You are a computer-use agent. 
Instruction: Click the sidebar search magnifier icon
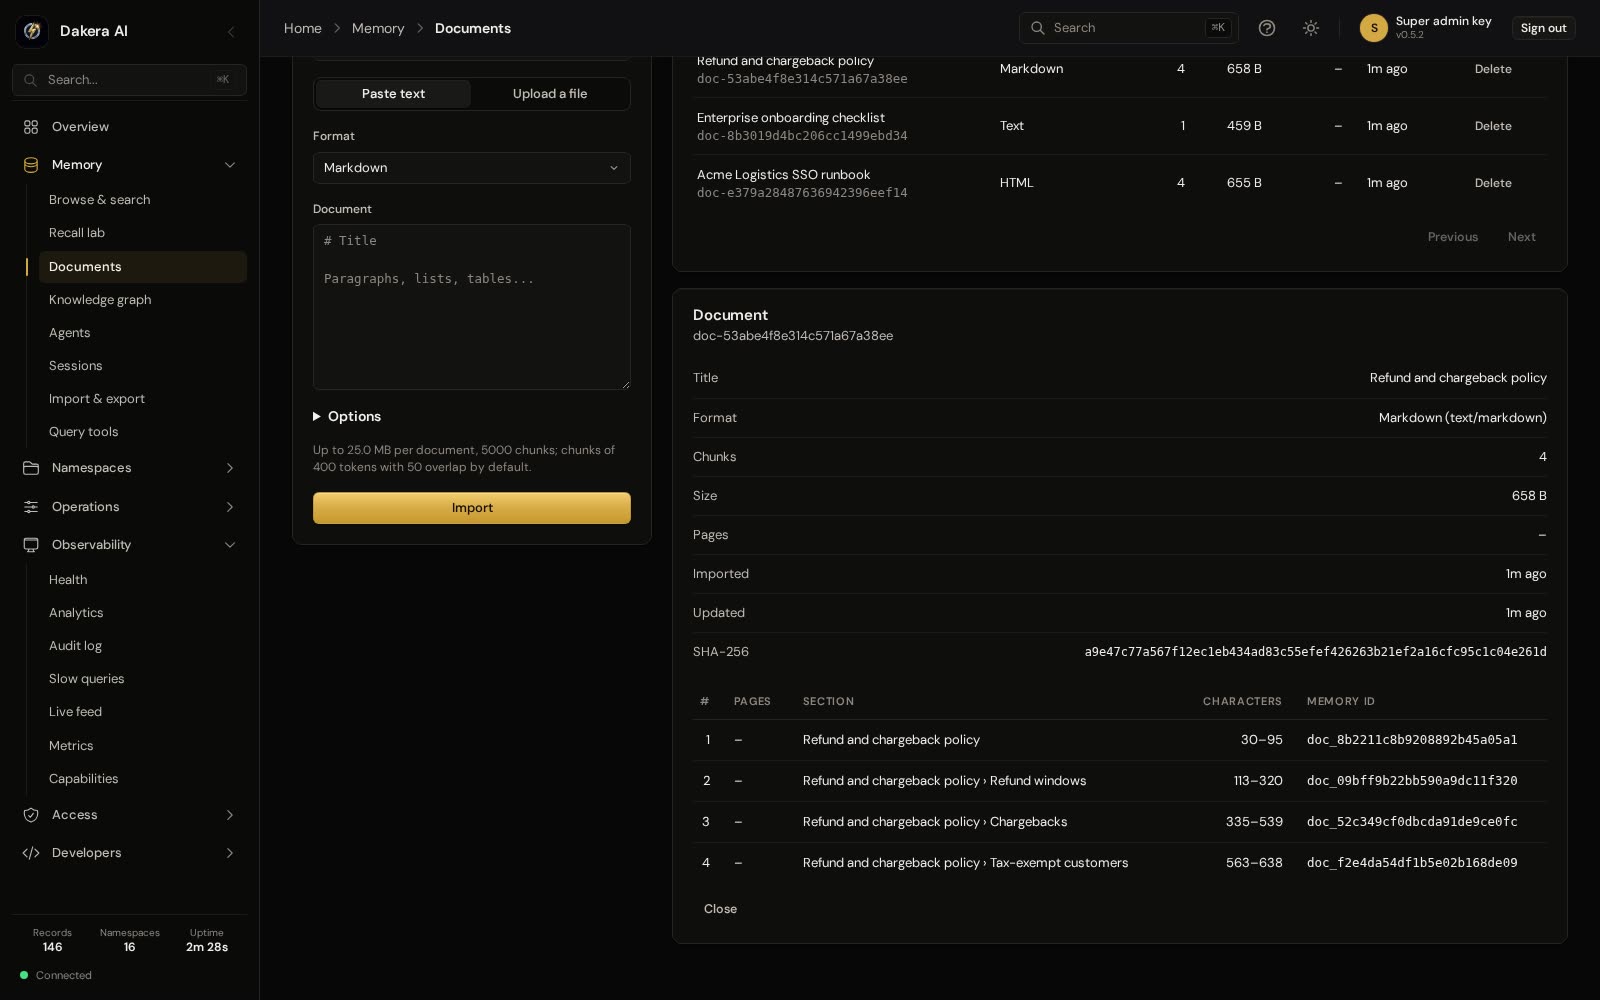(x=31, y=80)
